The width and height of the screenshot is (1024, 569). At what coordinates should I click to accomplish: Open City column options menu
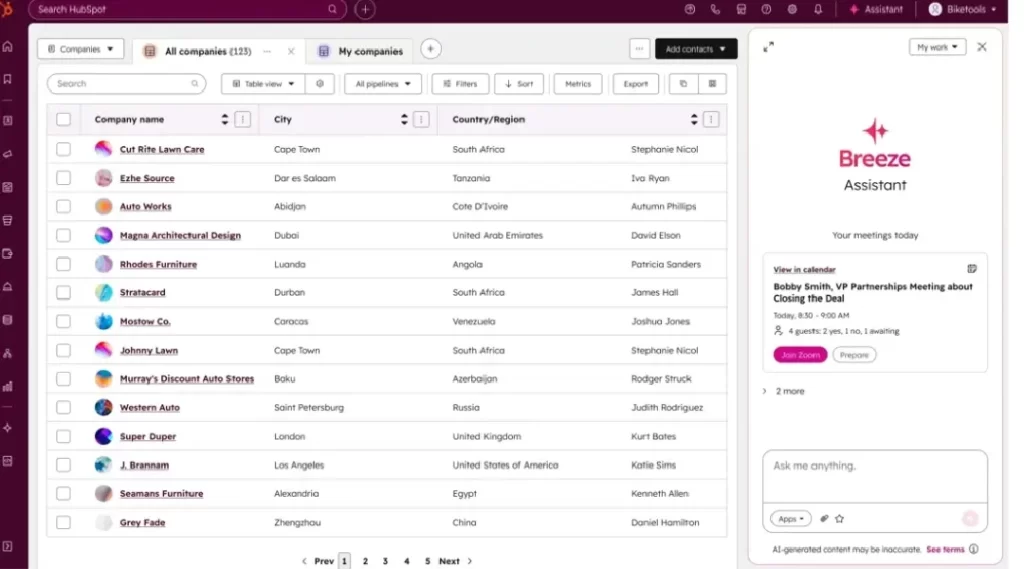point(421,120)
